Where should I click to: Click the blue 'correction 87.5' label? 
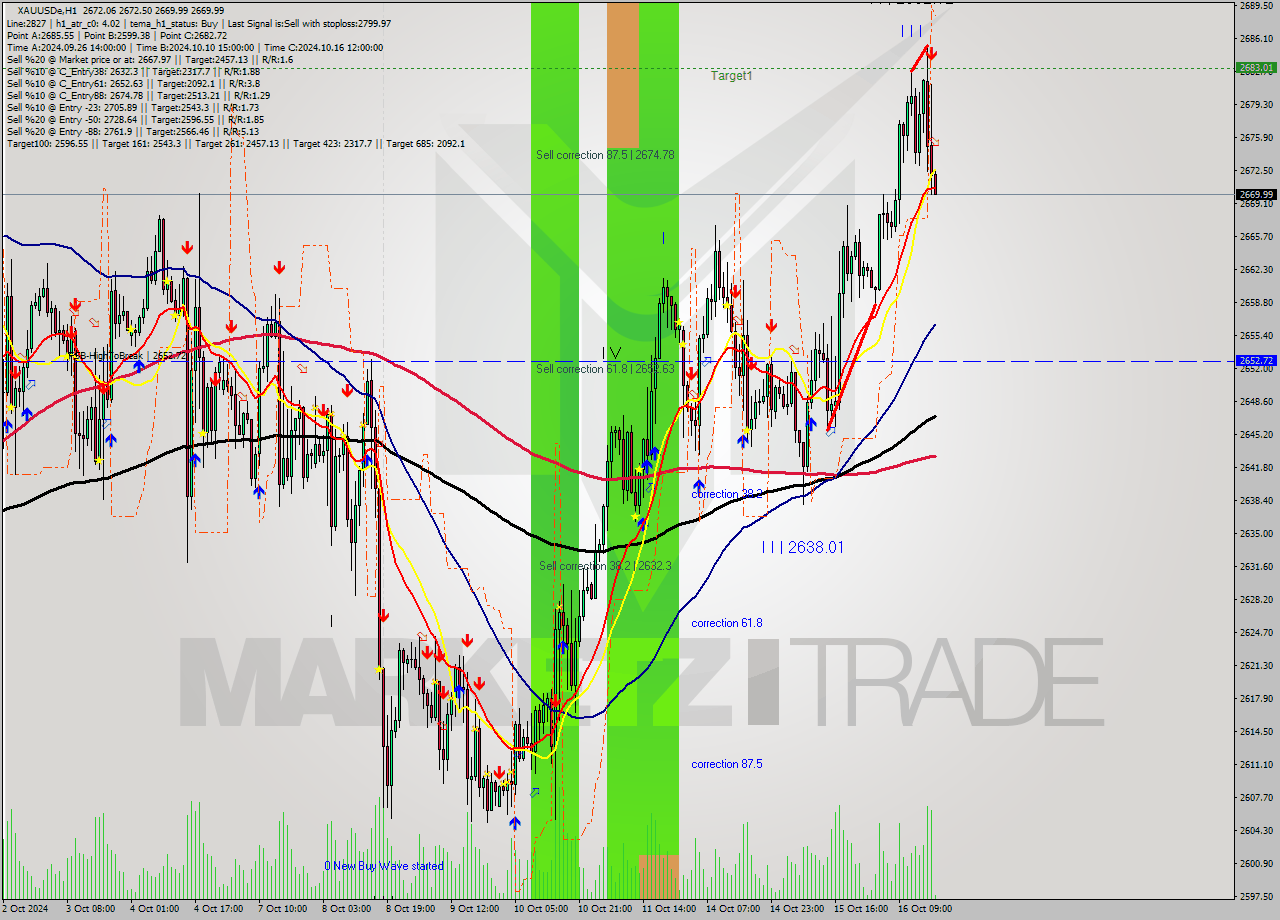point(727,764)
